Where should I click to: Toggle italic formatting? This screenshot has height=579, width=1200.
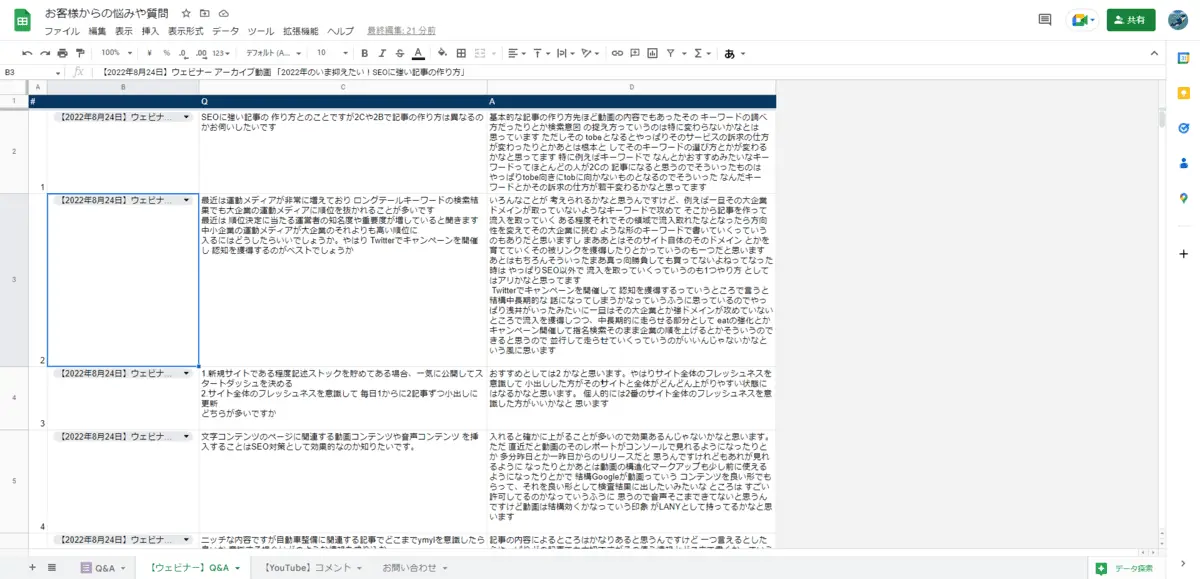click(382, 53)
